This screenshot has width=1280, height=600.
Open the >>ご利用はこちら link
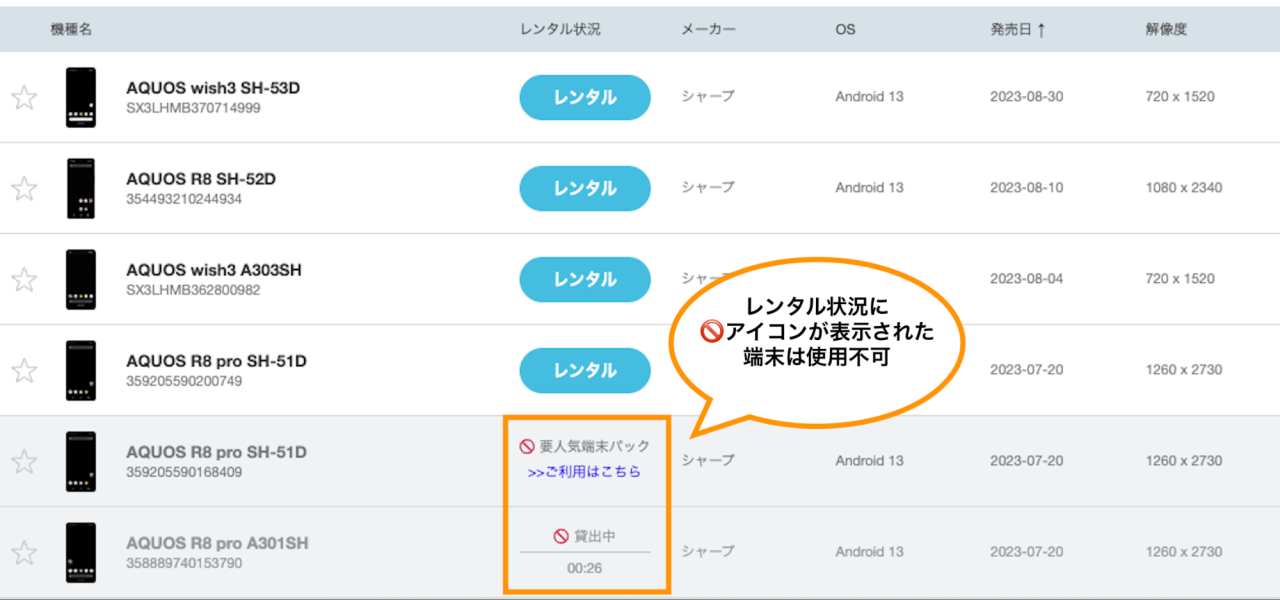585,472
